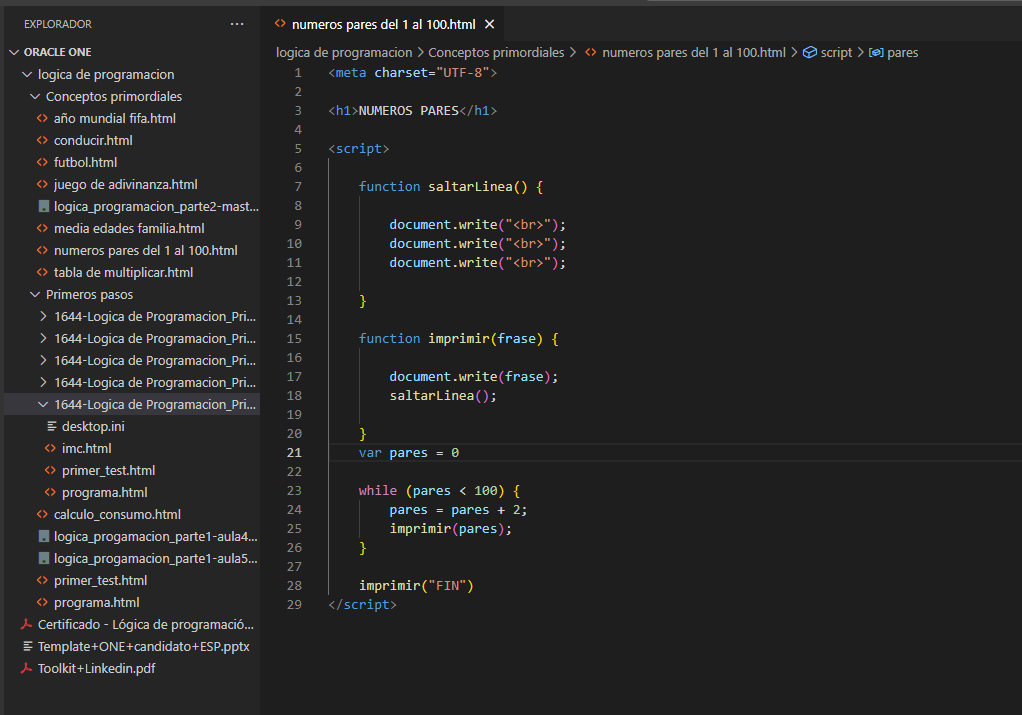Click Conceptos primordiales in the breadcrumb
The height and width of the screenshot is (715, 1022).
[496, 53]
